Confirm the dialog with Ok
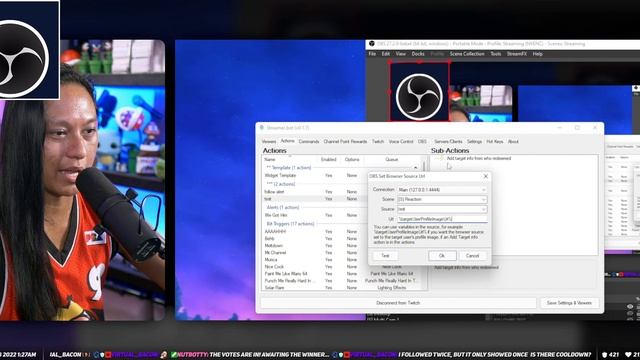 click(442, 256)
